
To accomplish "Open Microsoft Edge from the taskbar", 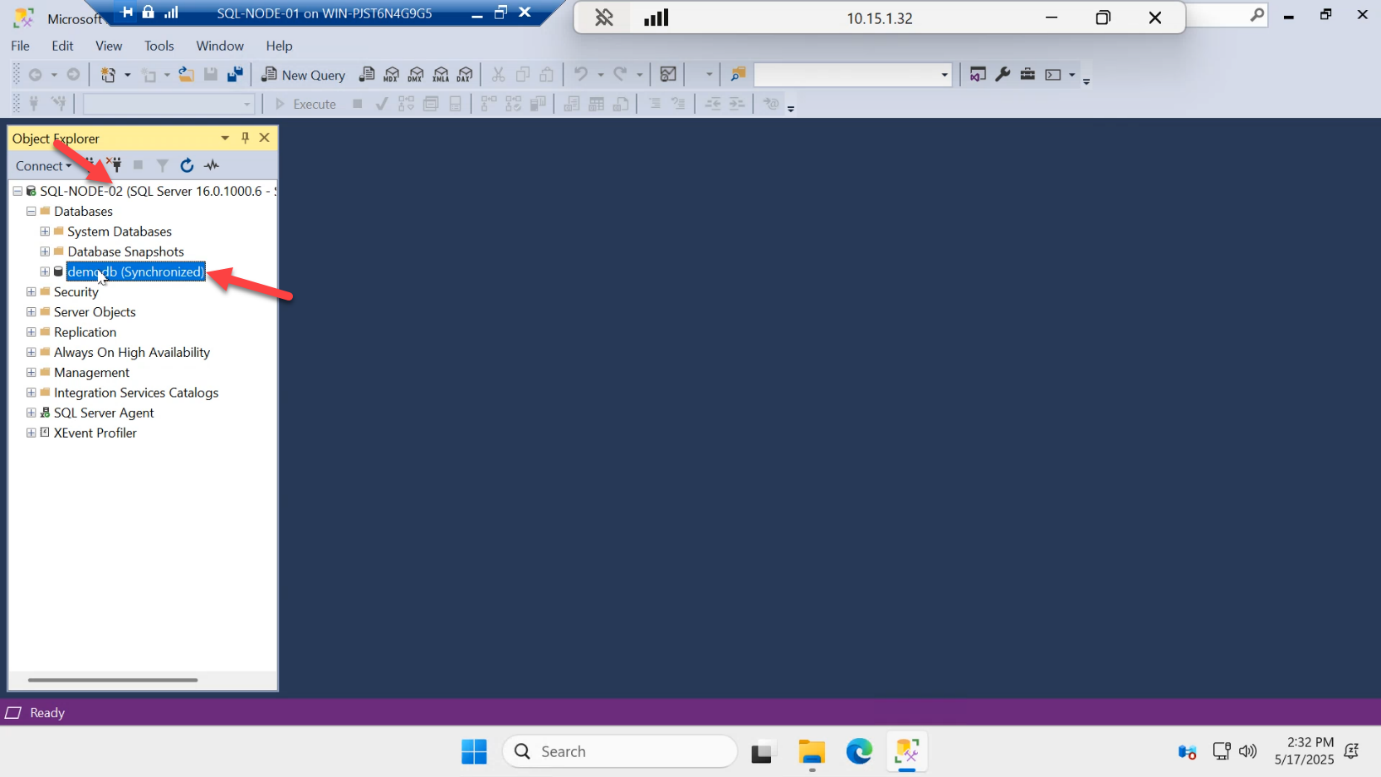I will [859, 751].
